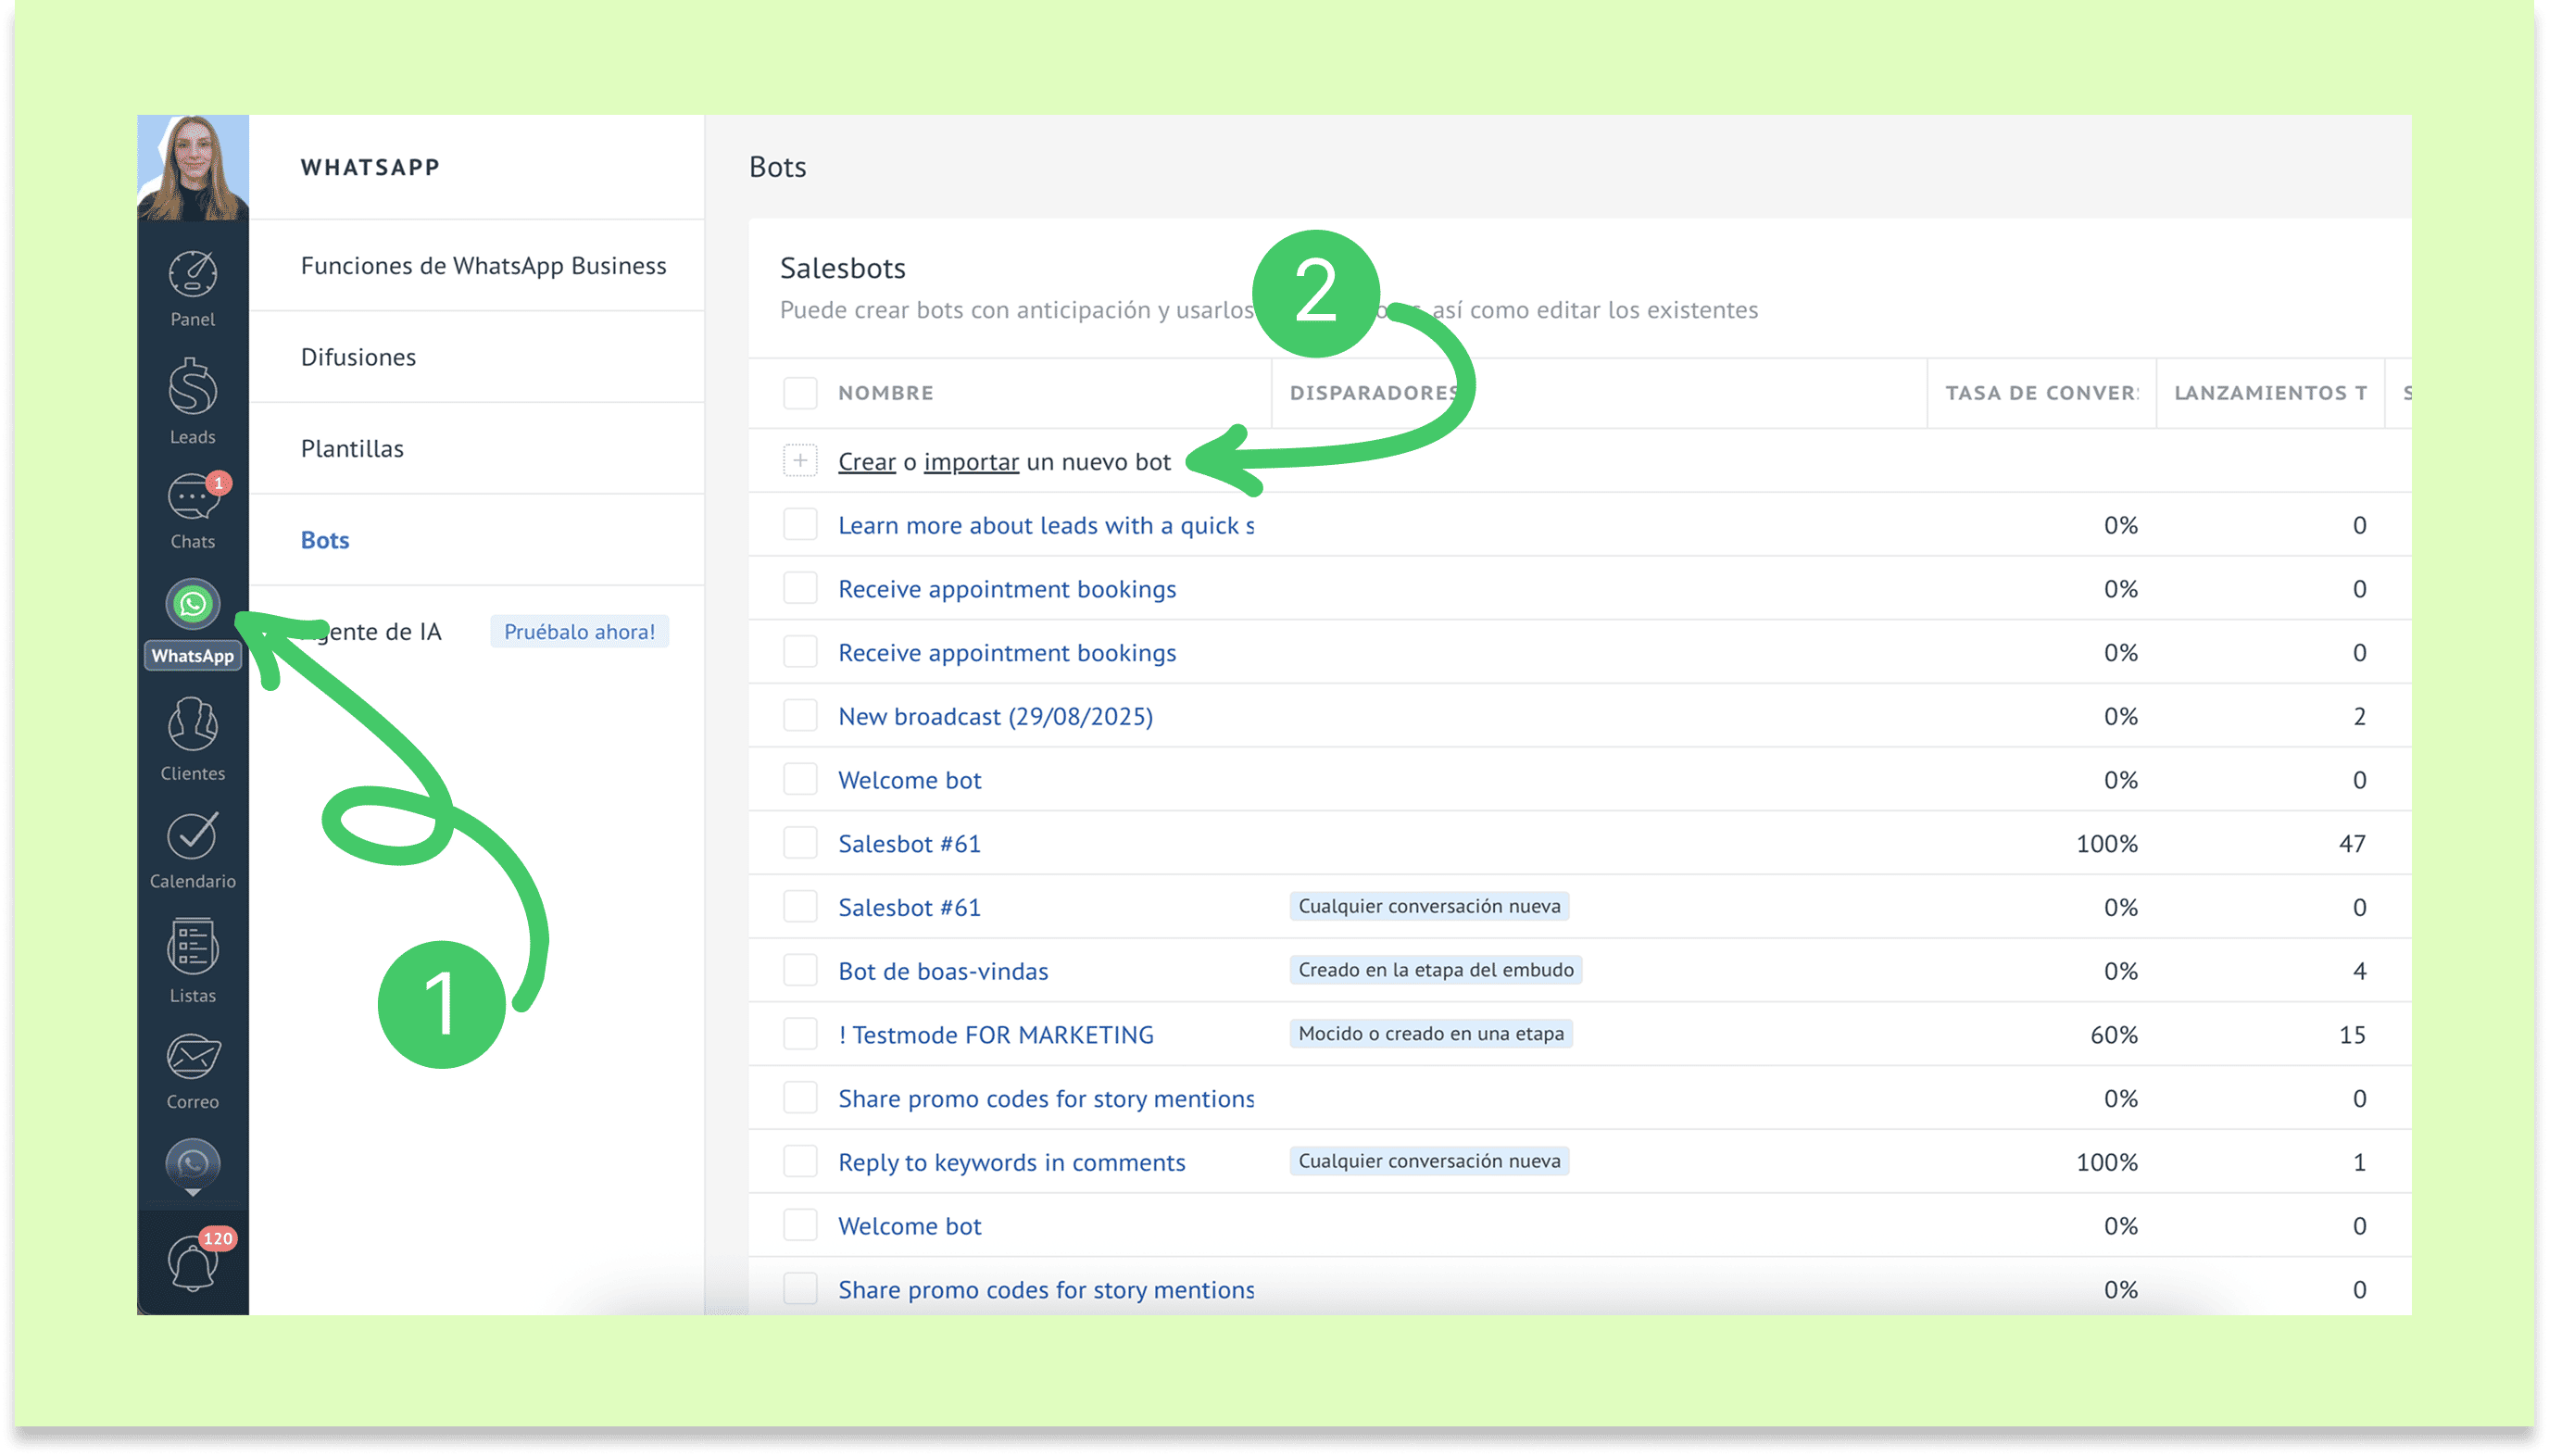Click plus icon to add new bot
Viewport: 2549px width, 1456px height.
point(800,461)
